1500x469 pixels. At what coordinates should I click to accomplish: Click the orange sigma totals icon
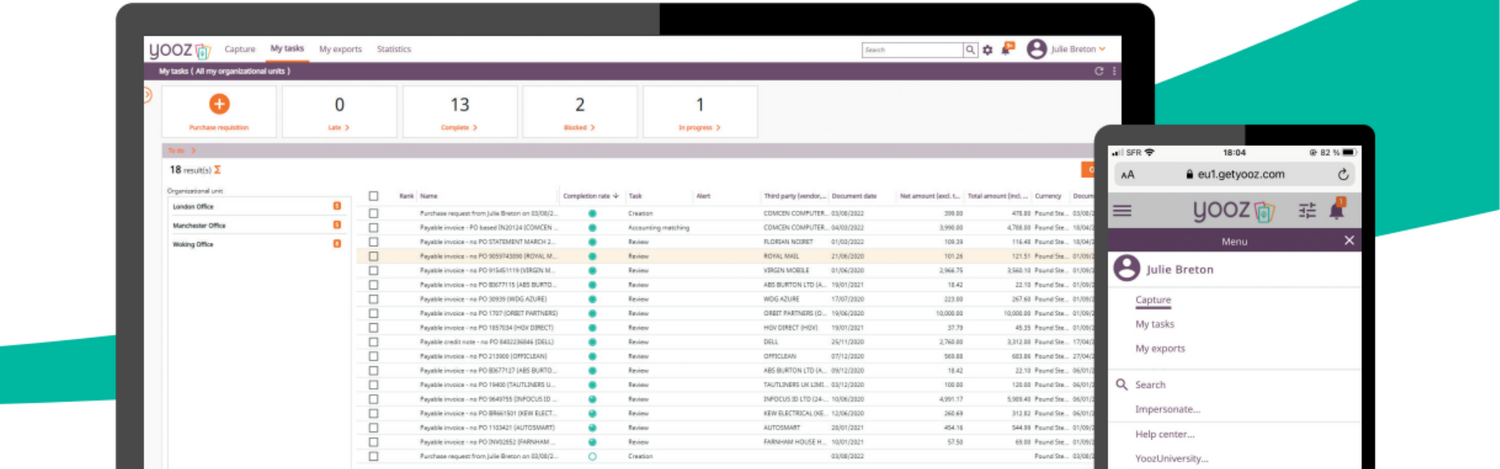tap(217, 170)
